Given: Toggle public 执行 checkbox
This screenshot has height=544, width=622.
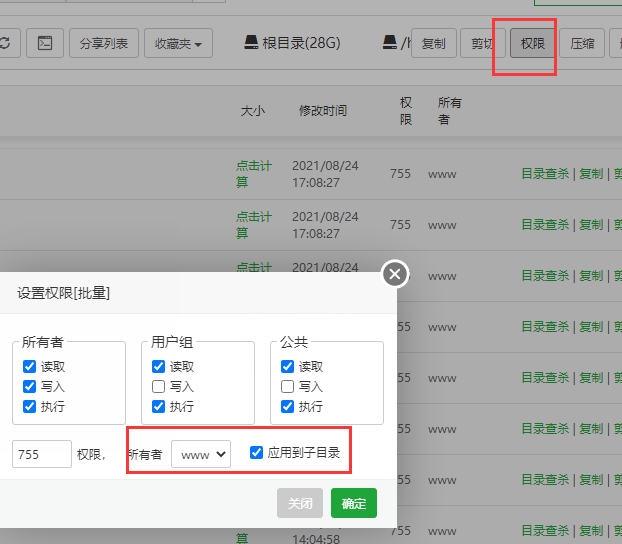Looking at the screenshot, I should [287, 406].
